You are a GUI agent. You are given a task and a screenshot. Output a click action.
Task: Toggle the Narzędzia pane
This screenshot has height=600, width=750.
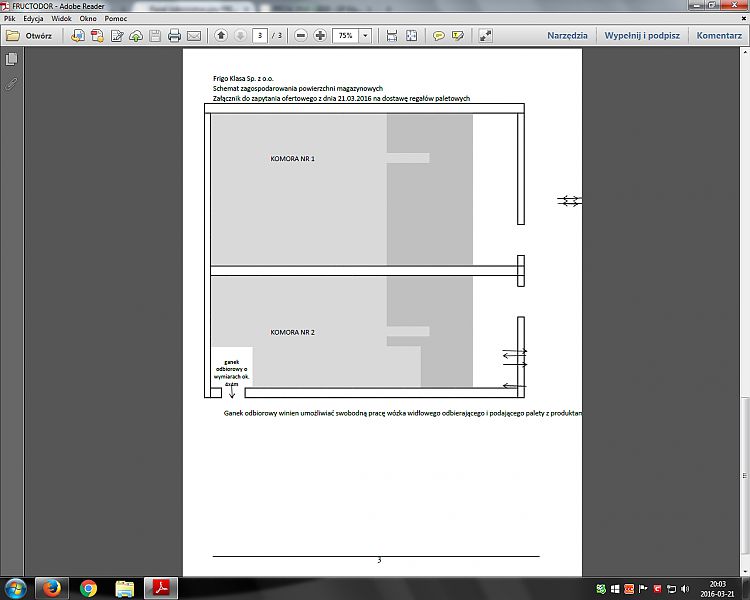click(x=568, y=36)
